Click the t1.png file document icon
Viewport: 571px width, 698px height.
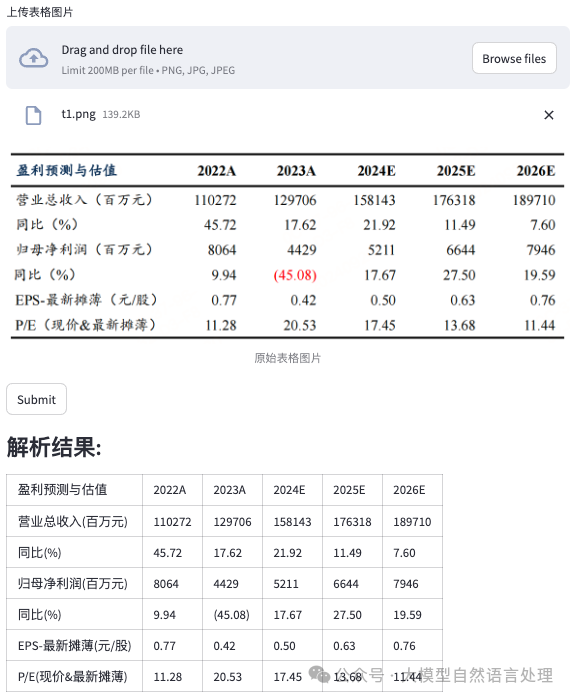tap(33, 115)
